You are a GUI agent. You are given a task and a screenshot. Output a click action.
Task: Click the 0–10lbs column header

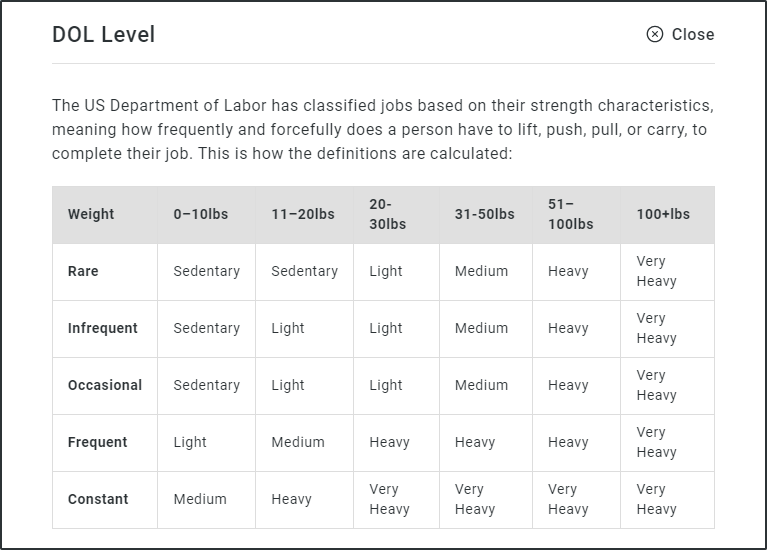pos(201,214)
